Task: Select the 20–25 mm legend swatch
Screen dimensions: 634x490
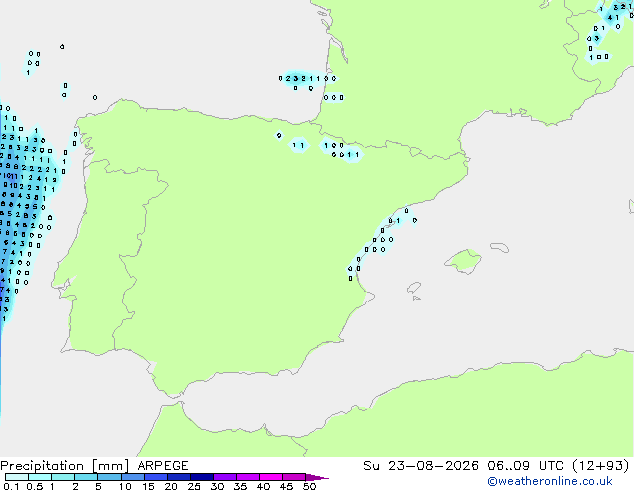Action: pyautogui.click(x=178, y=477)
